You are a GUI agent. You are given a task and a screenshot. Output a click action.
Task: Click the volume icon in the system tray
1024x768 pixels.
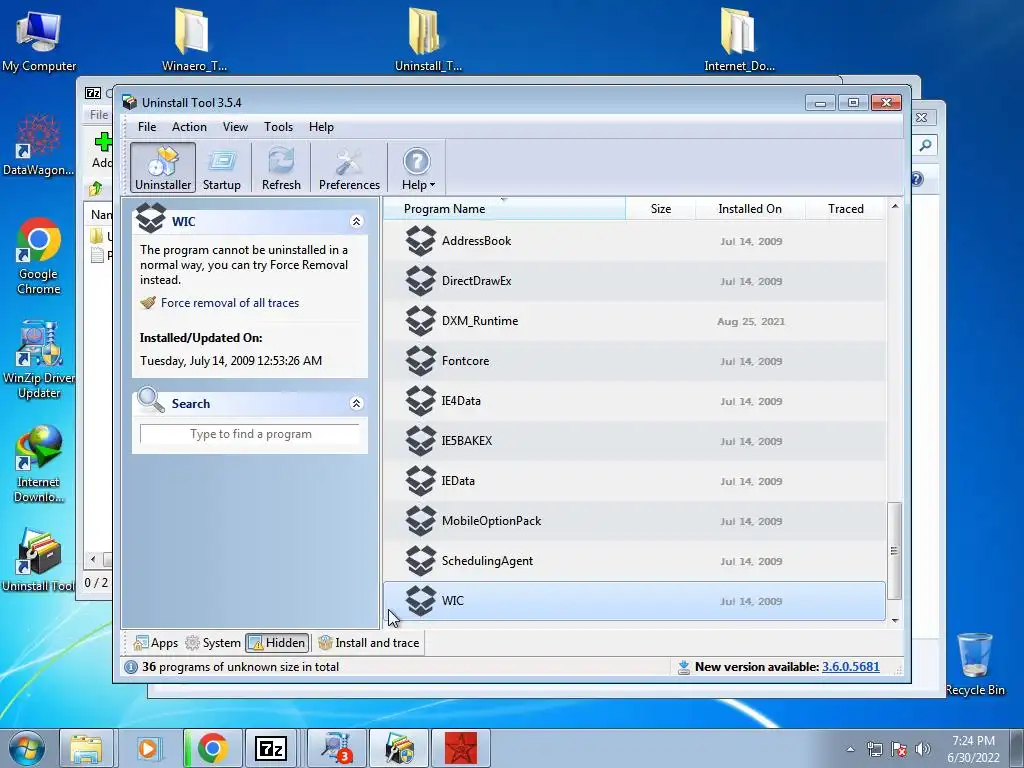tap(923, 749)
